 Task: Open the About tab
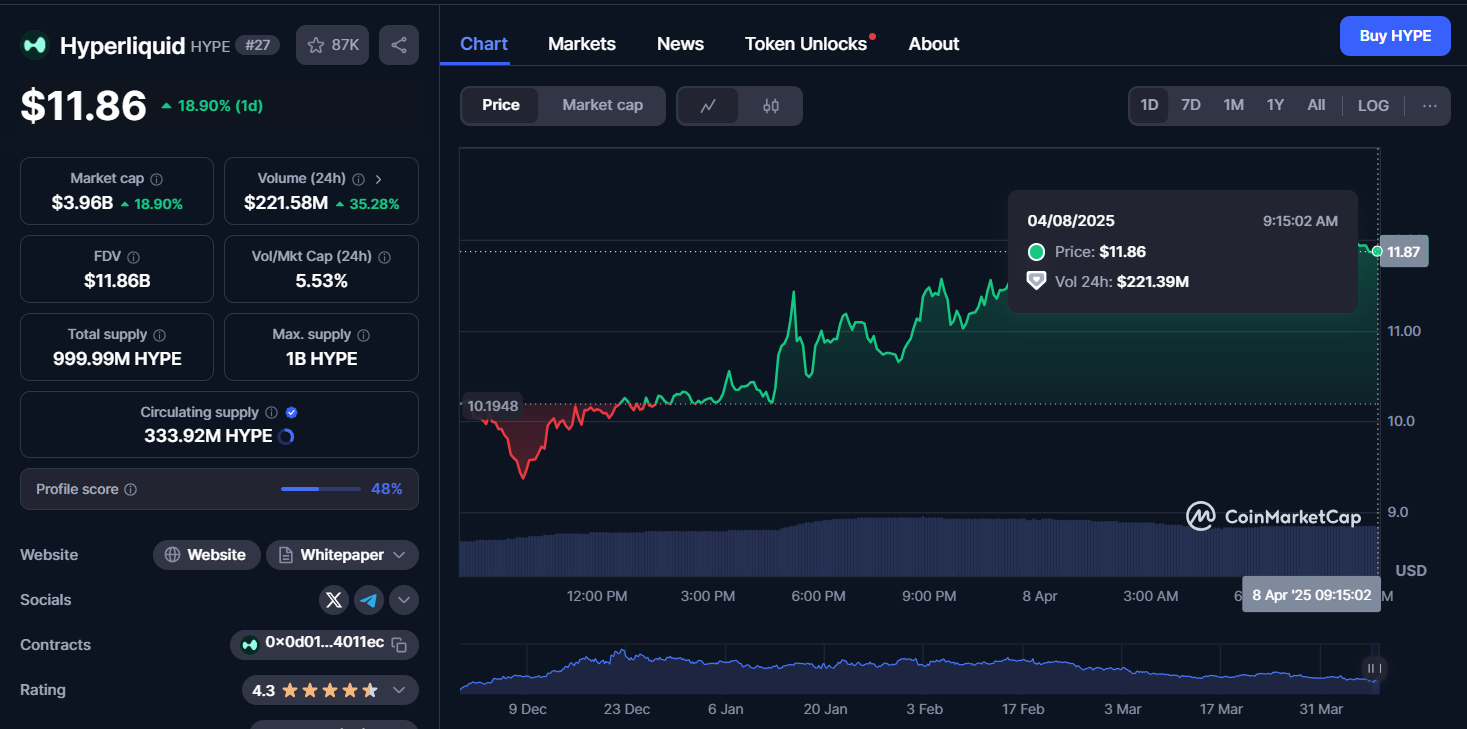point(934,44)
